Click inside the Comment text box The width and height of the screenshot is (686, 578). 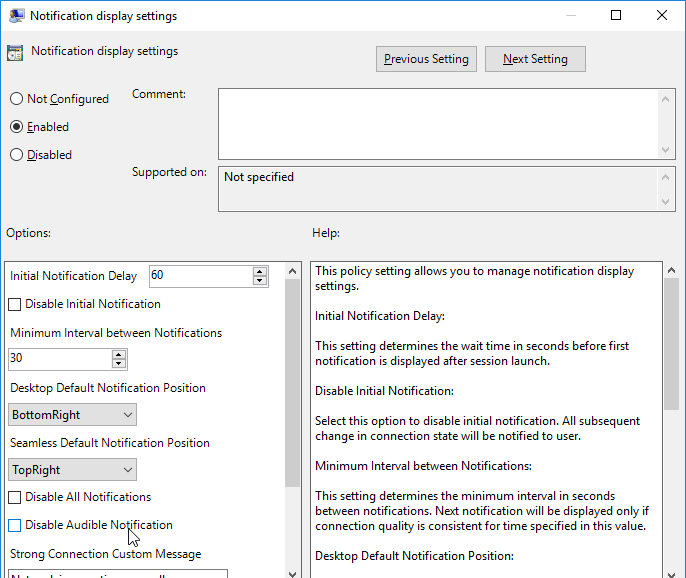coord(437,123)
